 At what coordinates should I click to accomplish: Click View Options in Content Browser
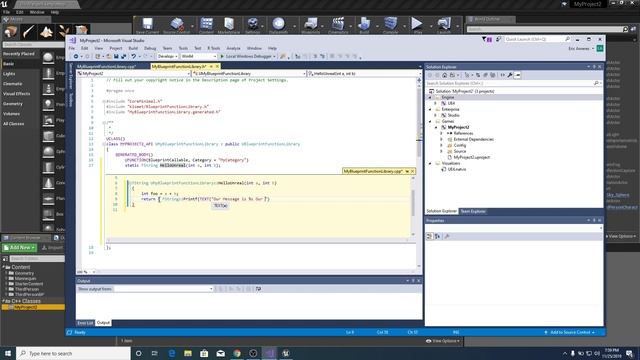click(x=443, y=341)
